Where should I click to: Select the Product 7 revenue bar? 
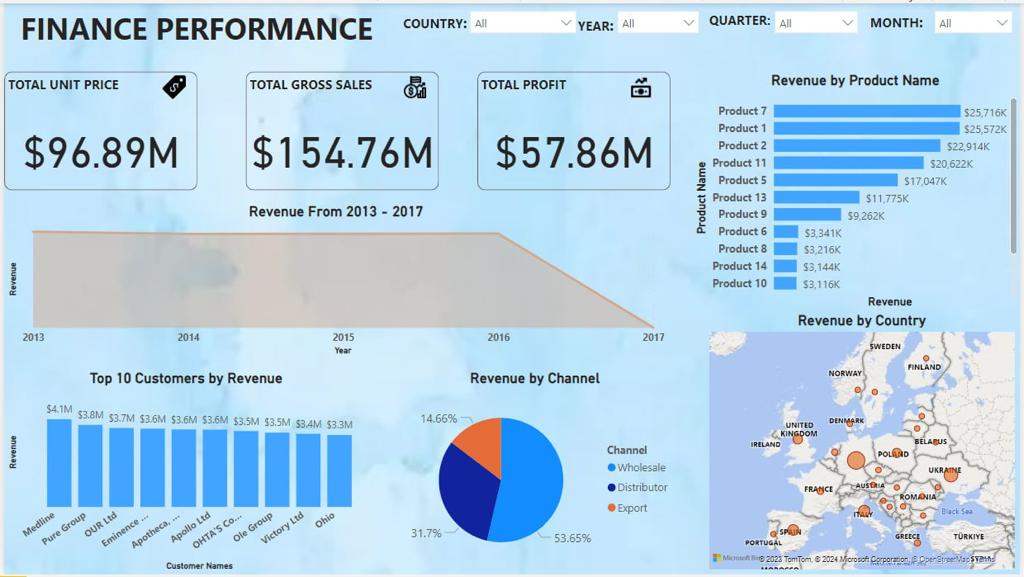click(x=866, y=111)
